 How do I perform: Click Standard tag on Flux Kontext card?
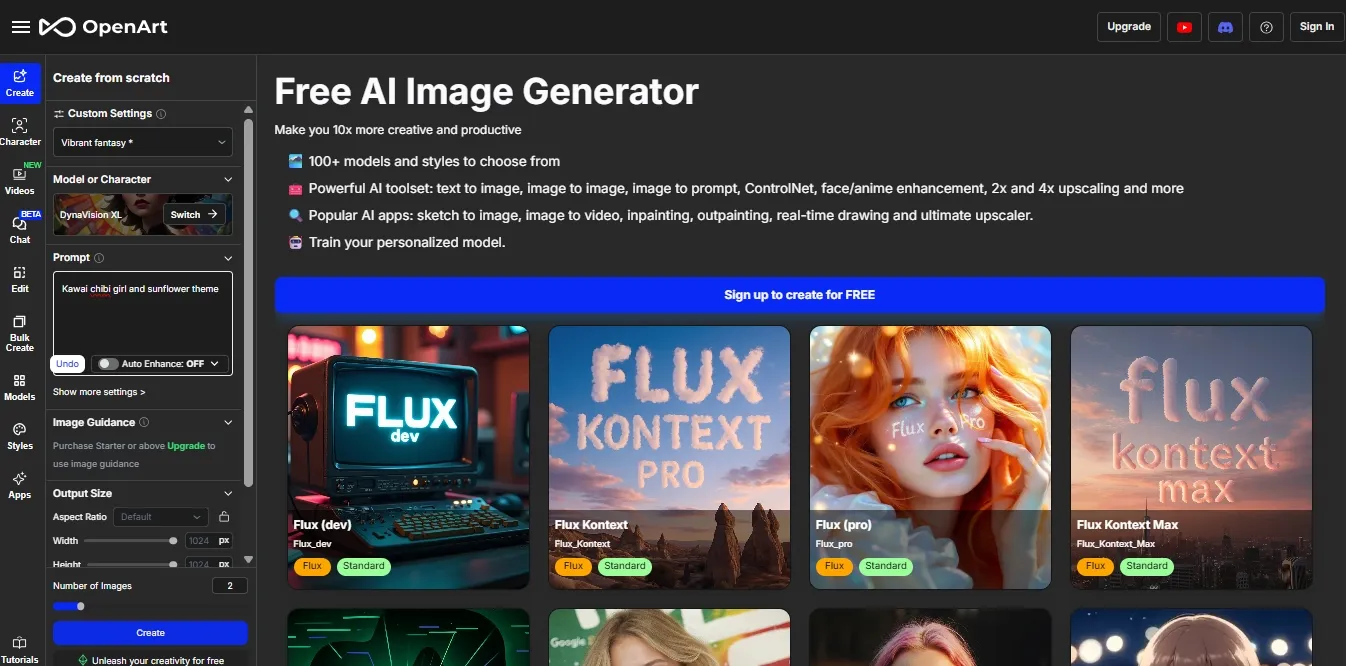625,566
